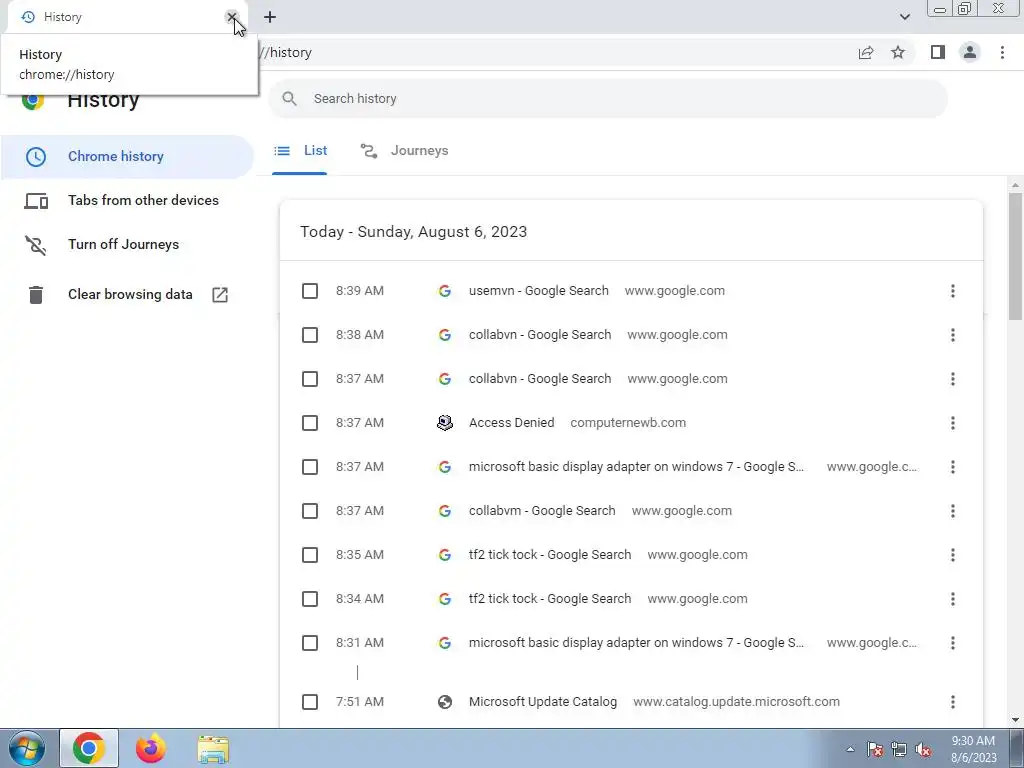Launch Firefox from the taskbar
This screenshot has width=1024, height=768.
[x=151, y=749]
